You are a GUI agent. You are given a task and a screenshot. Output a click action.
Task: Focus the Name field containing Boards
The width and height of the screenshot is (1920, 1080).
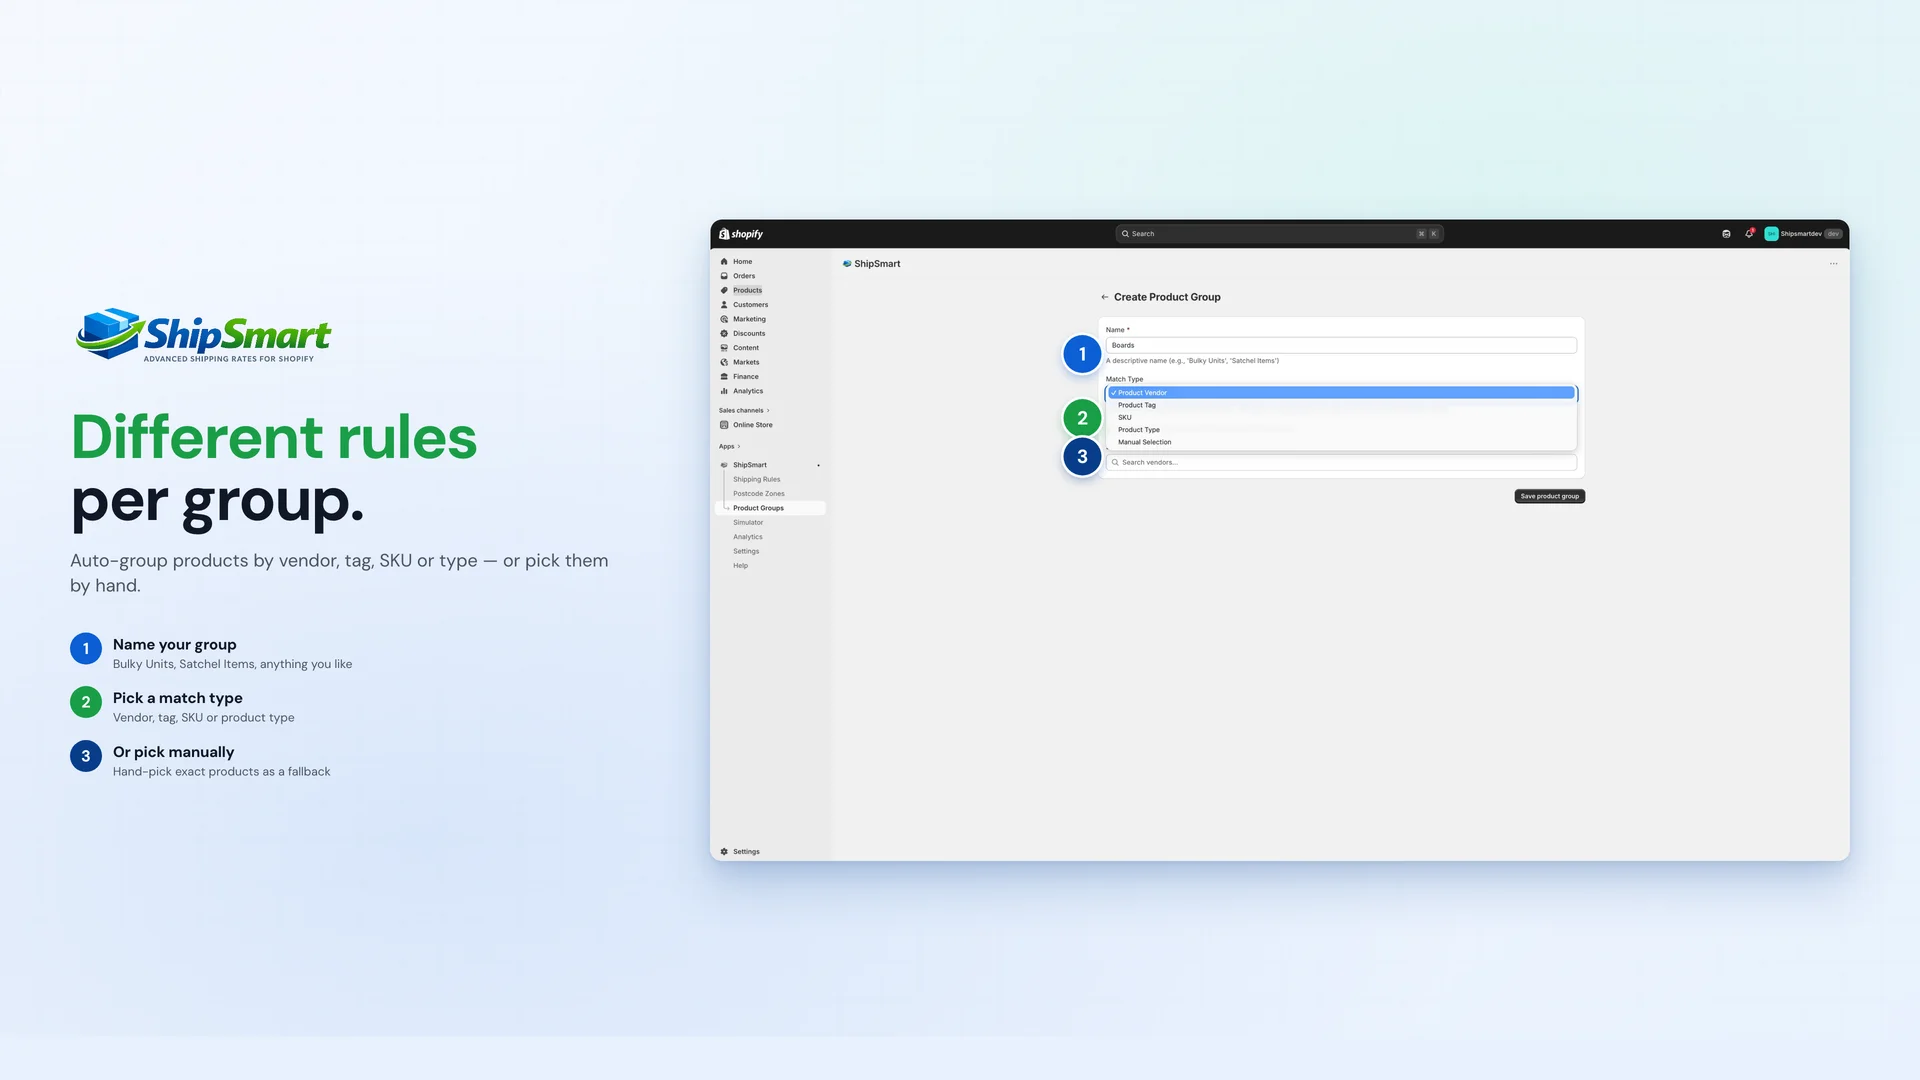pos(1341,345)
